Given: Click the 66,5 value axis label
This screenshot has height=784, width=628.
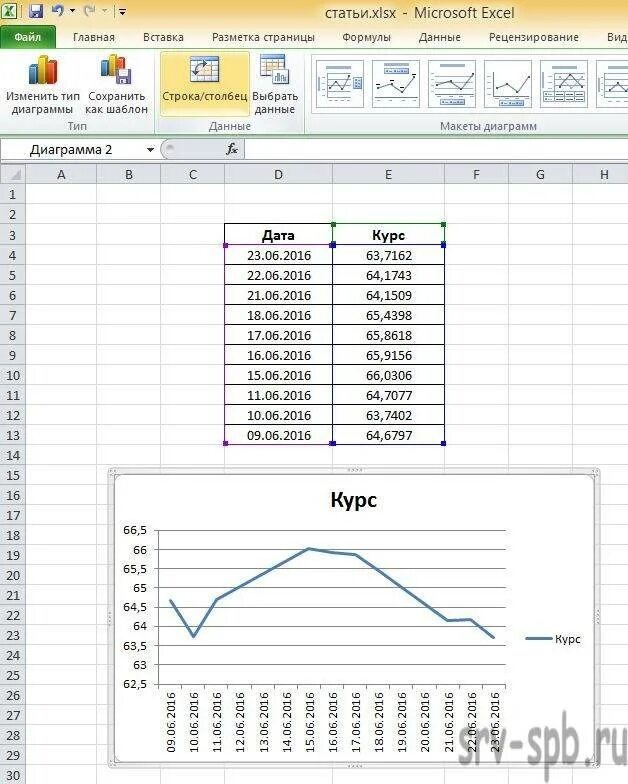Looking at the screenshot, I should [135, 530].
